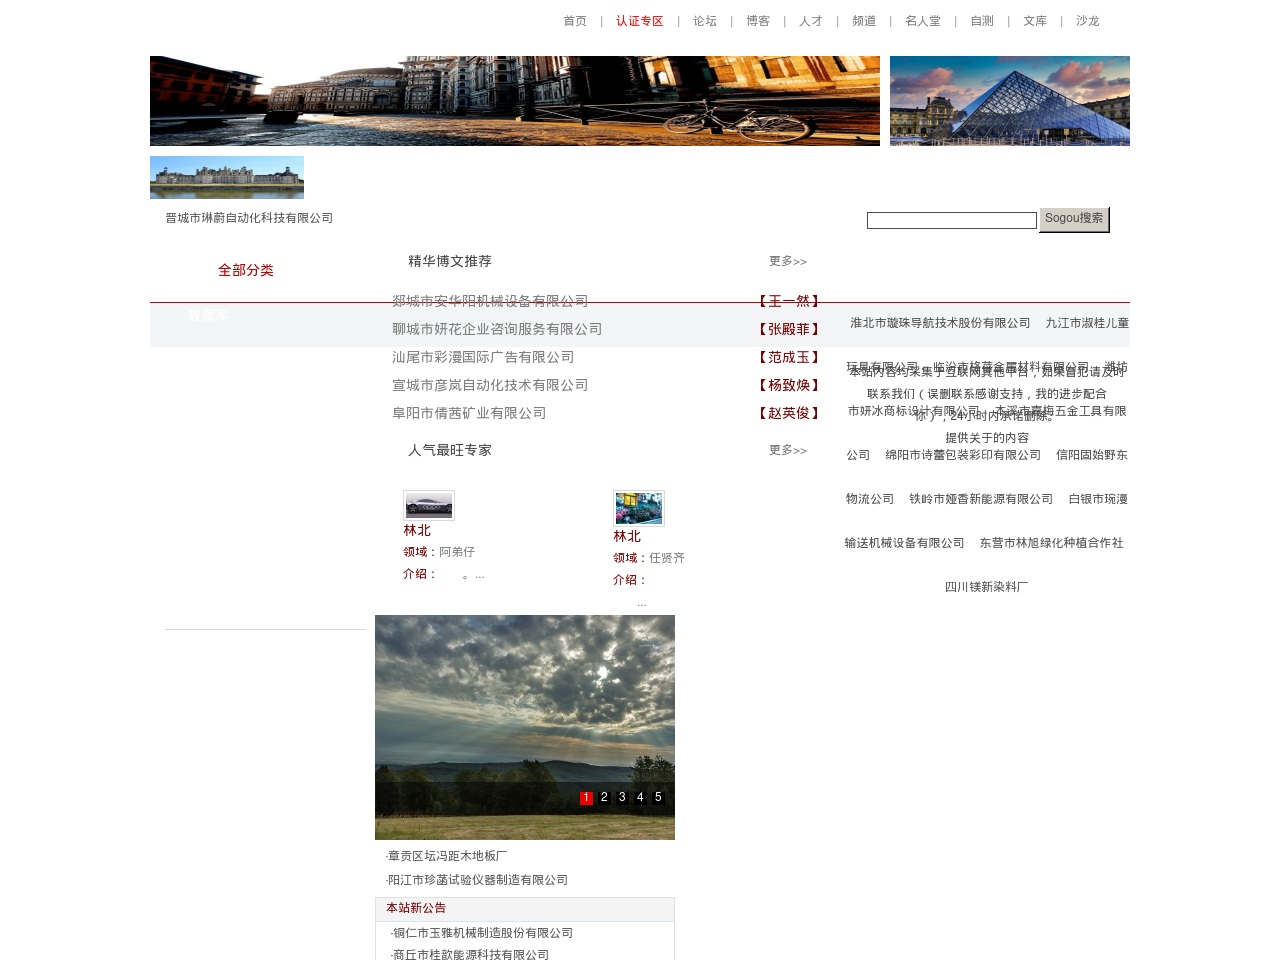Open author link 【王一然】
The height and width of the screenshot is (960, 1280).
[x=789, y=301]
